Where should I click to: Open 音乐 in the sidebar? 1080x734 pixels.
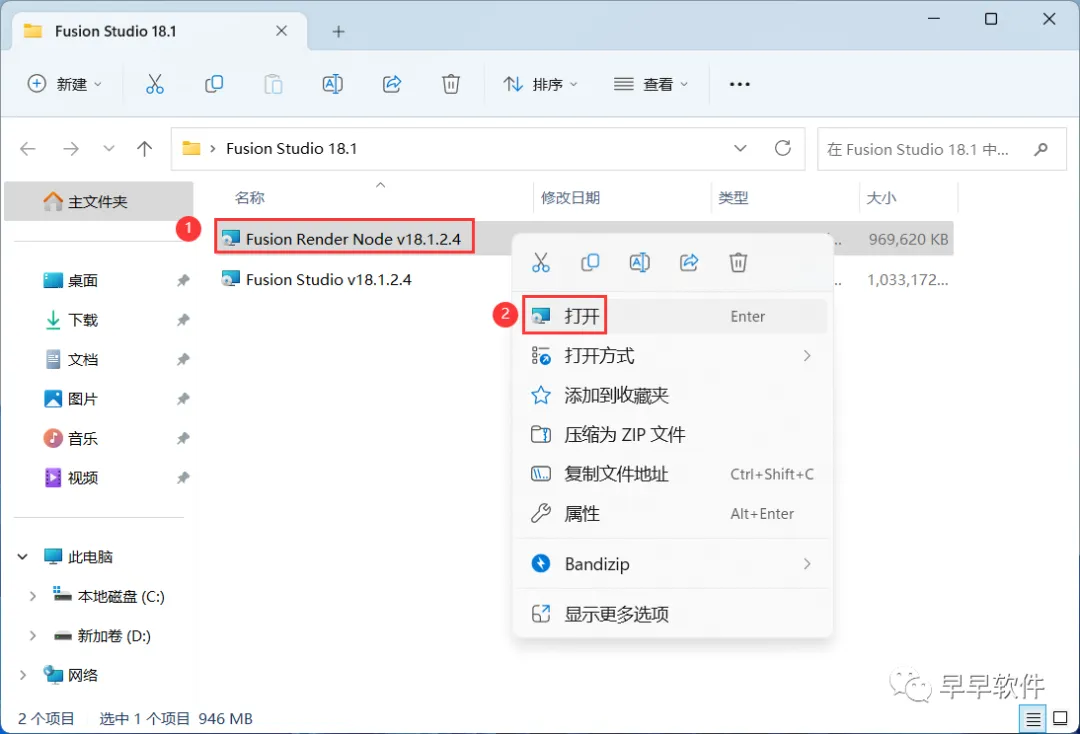tap(83, 439)
